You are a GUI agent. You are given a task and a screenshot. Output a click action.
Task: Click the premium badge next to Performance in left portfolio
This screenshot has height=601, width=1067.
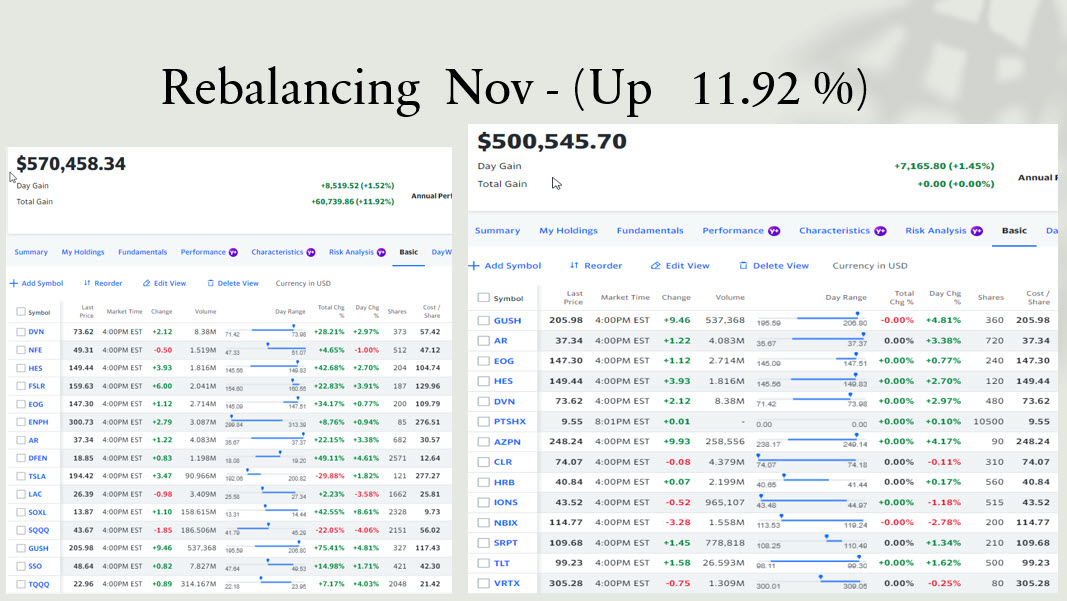tap(233, 253)
